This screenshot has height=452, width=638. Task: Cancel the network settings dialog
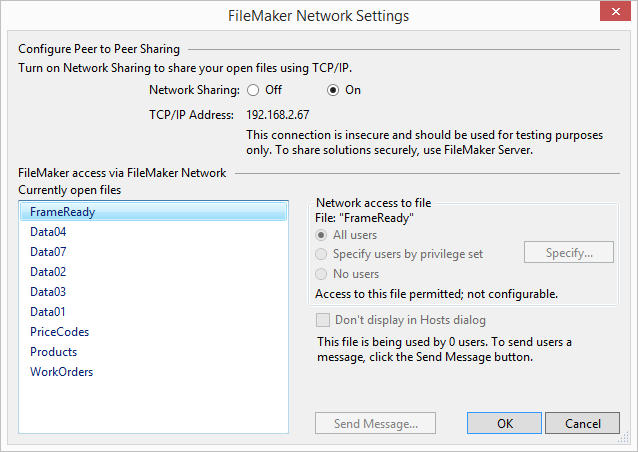coord(583,424)
